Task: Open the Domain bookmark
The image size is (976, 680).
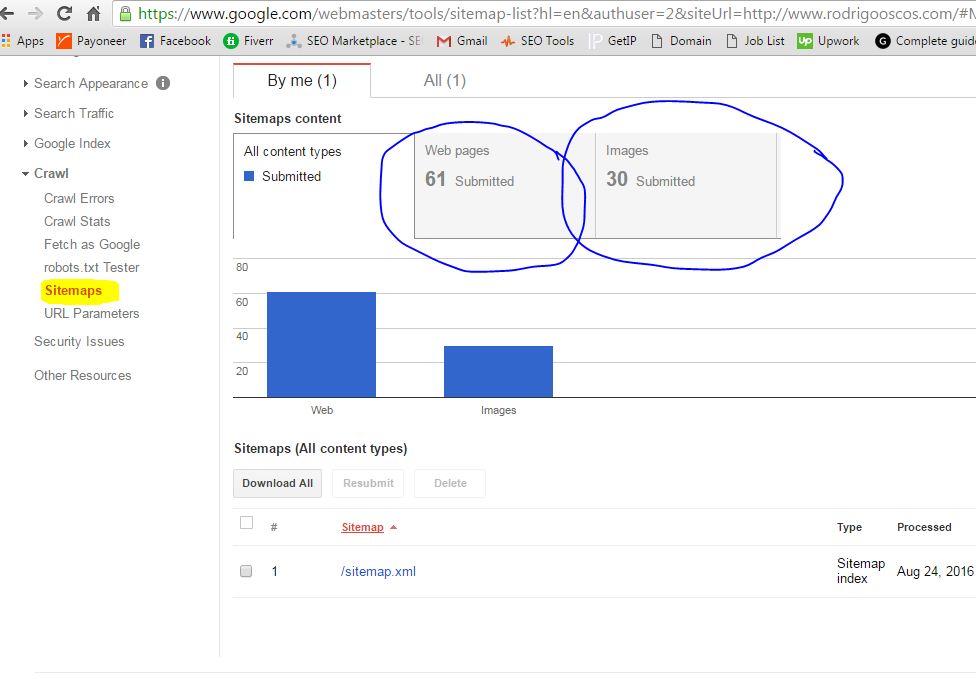Action: (681, 41)
